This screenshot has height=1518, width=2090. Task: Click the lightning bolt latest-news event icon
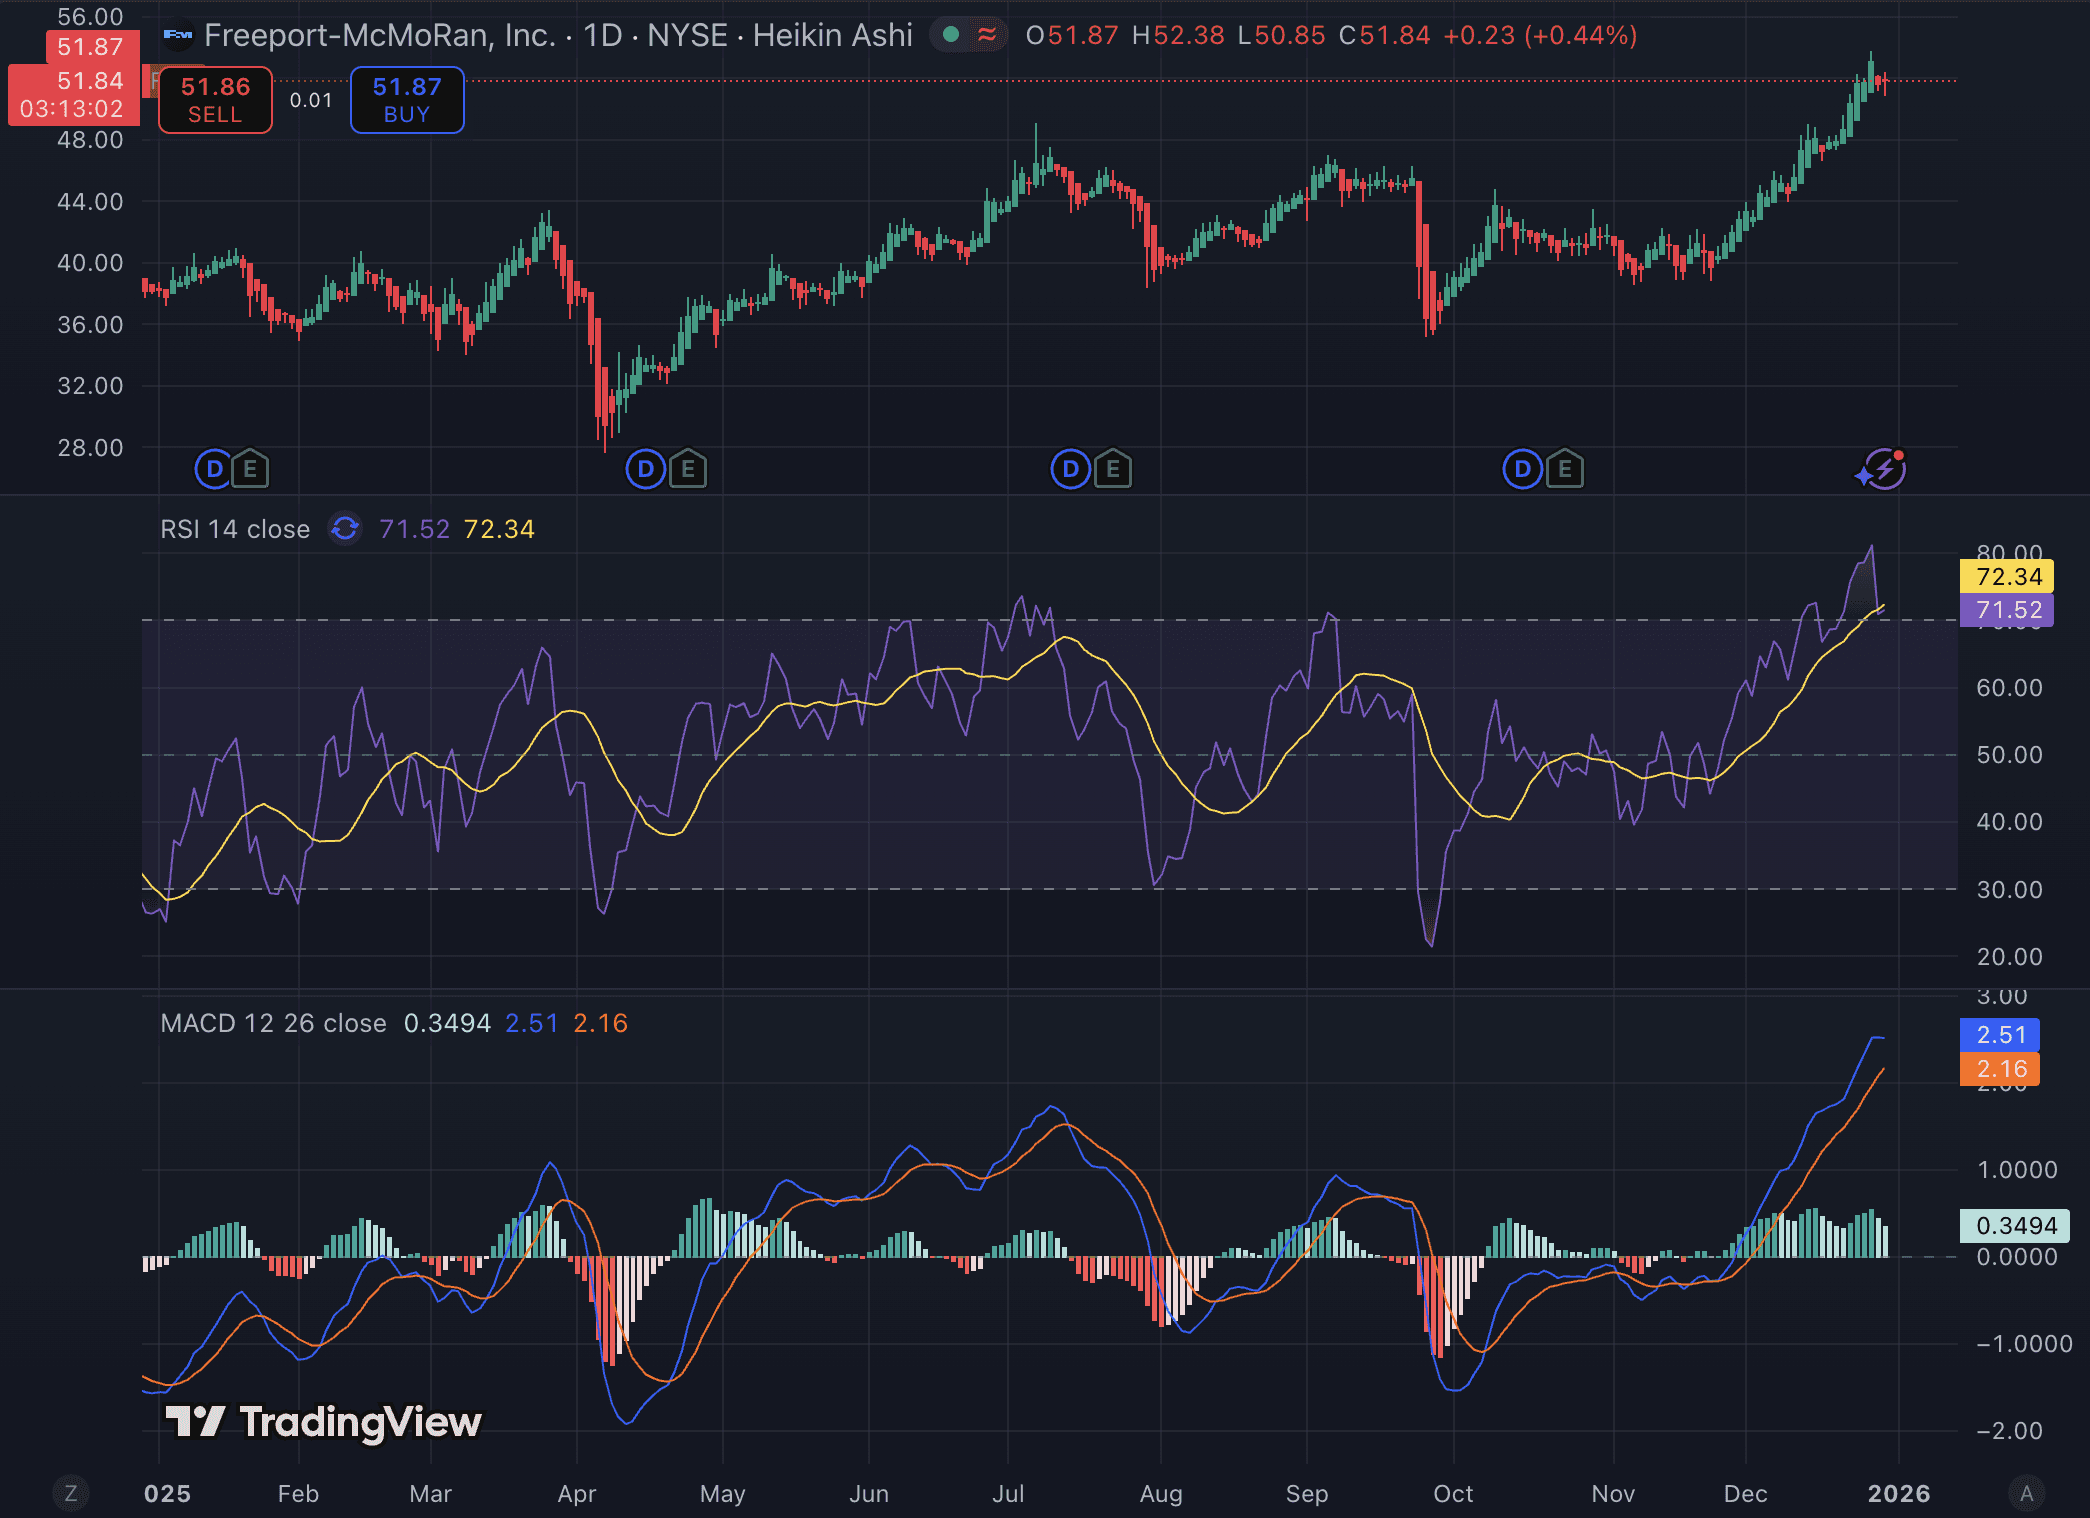click(1884, 468)
